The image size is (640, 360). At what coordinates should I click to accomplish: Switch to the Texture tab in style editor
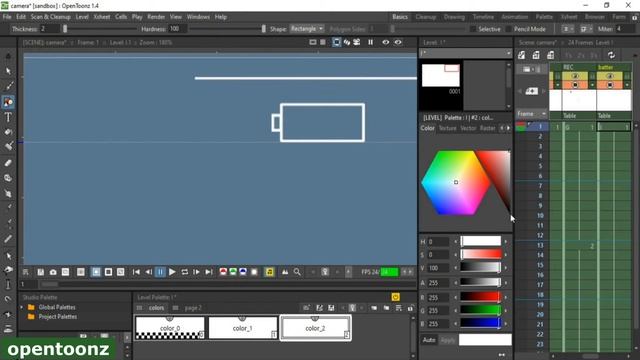click(x=447, y=128)
